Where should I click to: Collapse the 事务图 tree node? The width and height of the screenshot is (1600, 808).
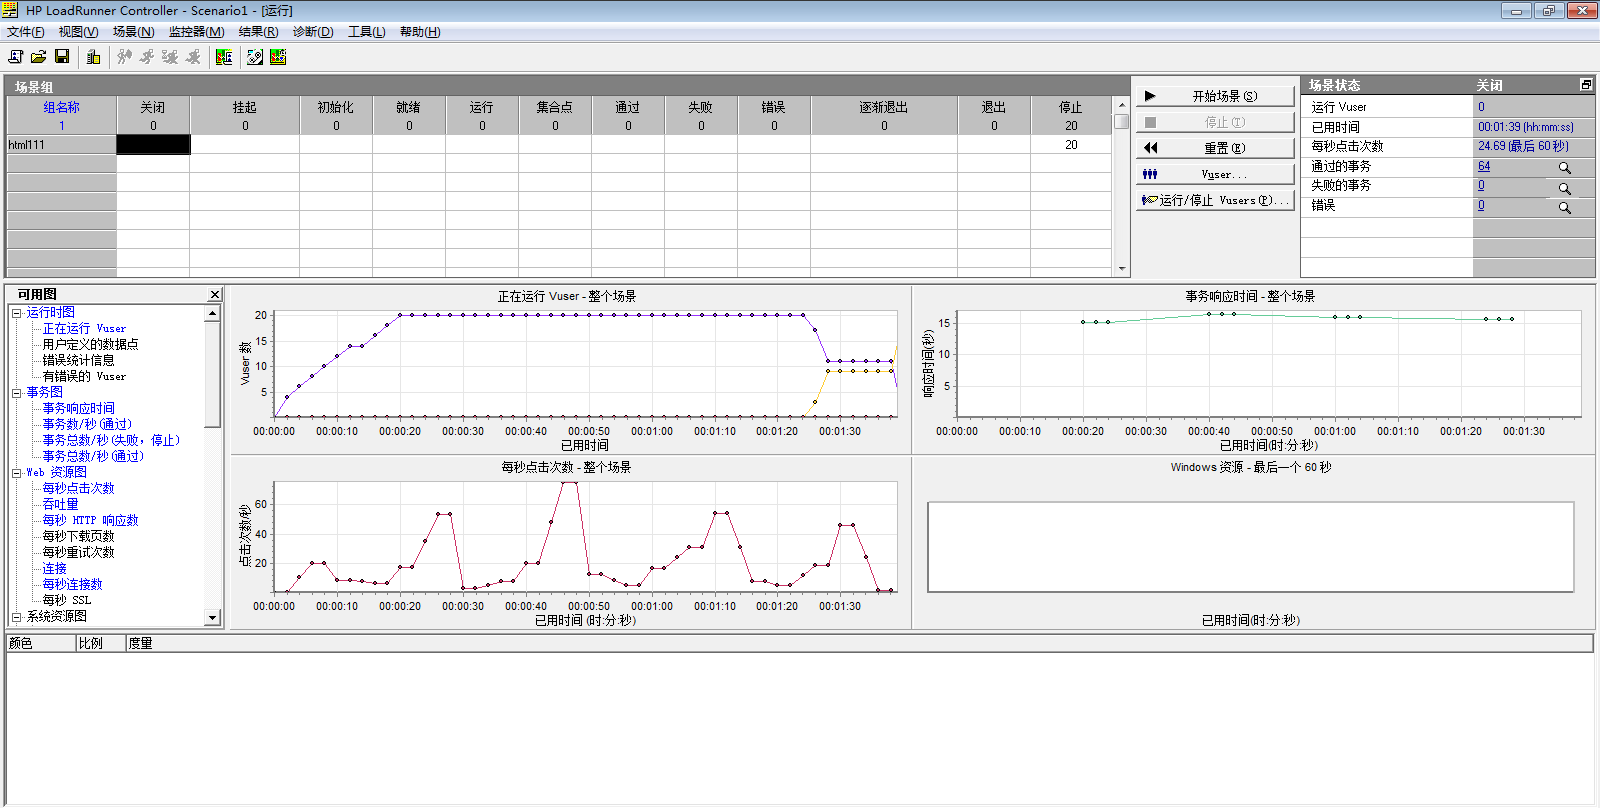coord(16,393)
